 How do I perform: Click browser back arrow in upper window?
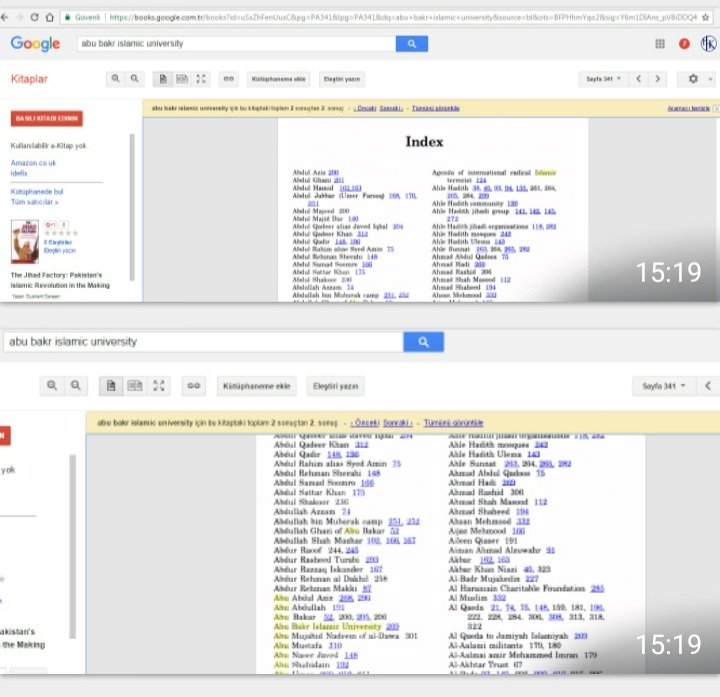pos(5,17)
